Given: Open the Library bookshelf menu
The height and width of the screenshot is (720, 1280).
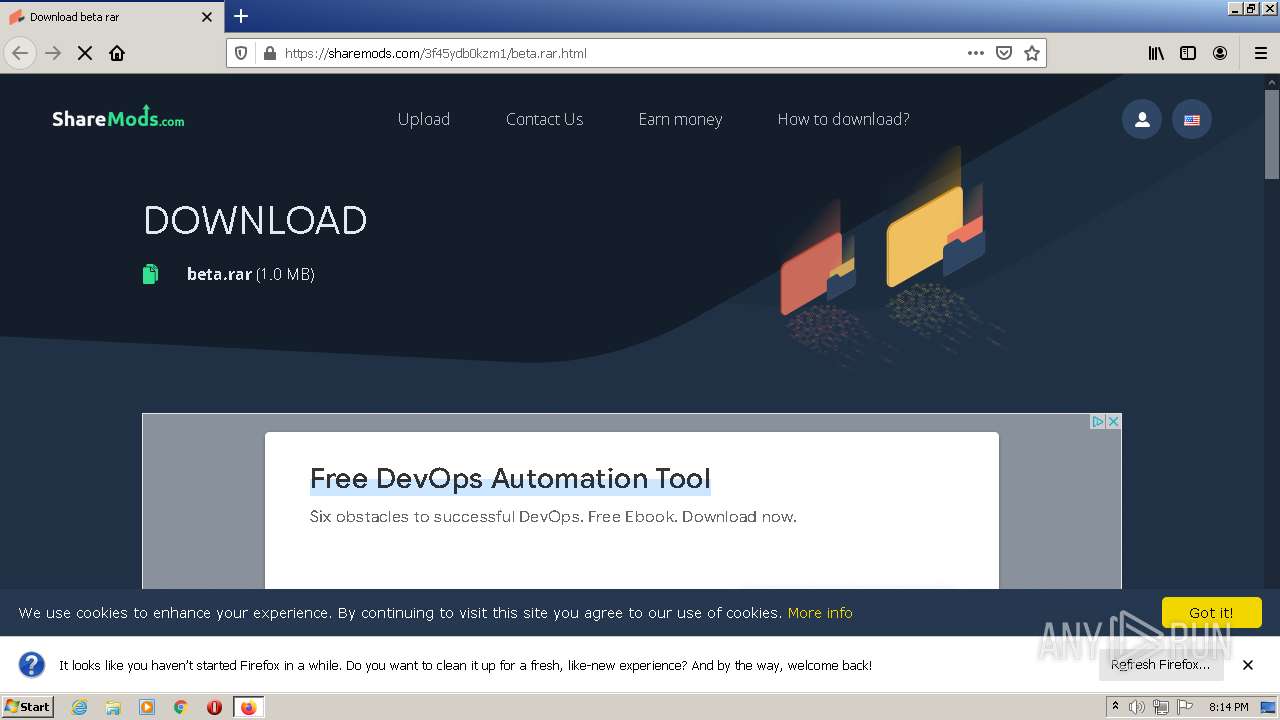Looking at the screenshot, I should [x=1156, y=53].
